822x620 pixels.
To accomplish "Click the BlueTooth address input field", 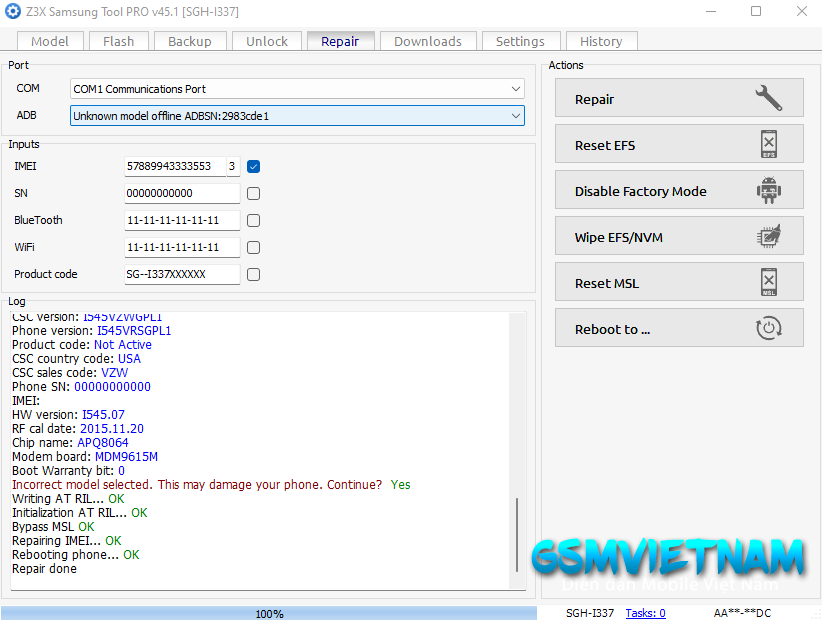I will coord(182,221).
